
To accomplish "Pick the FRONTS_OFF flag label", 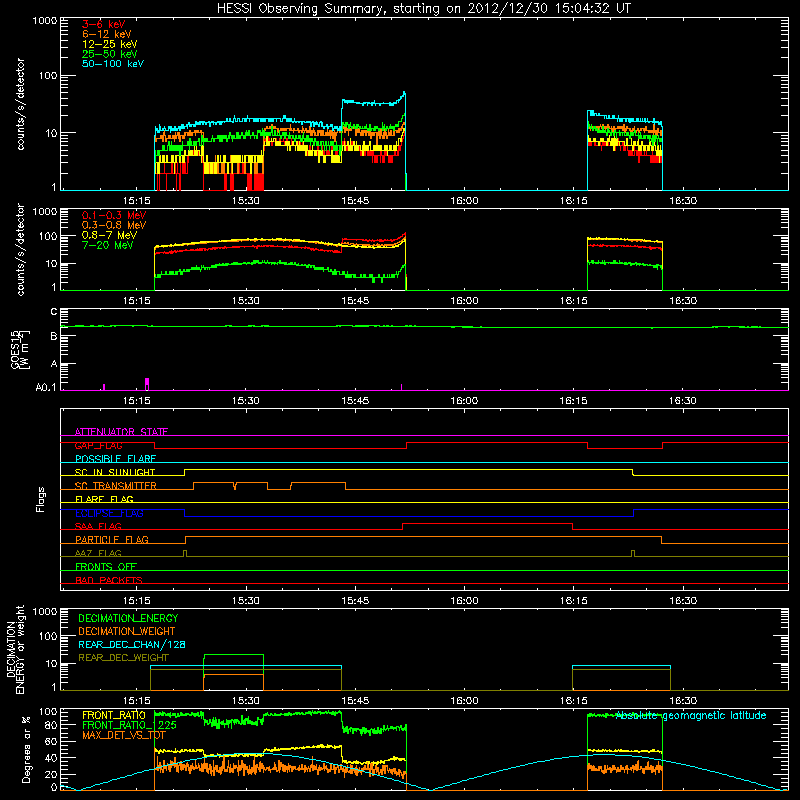I will [106, 567].
